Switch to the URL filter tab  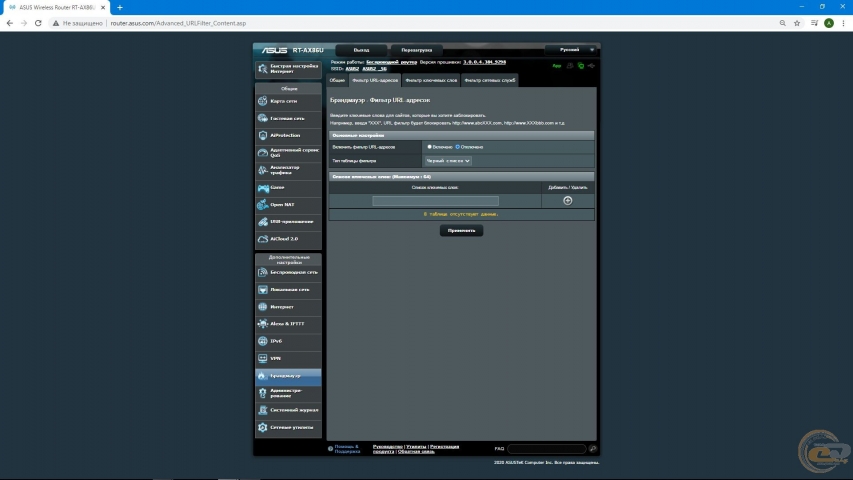[375, 81]
